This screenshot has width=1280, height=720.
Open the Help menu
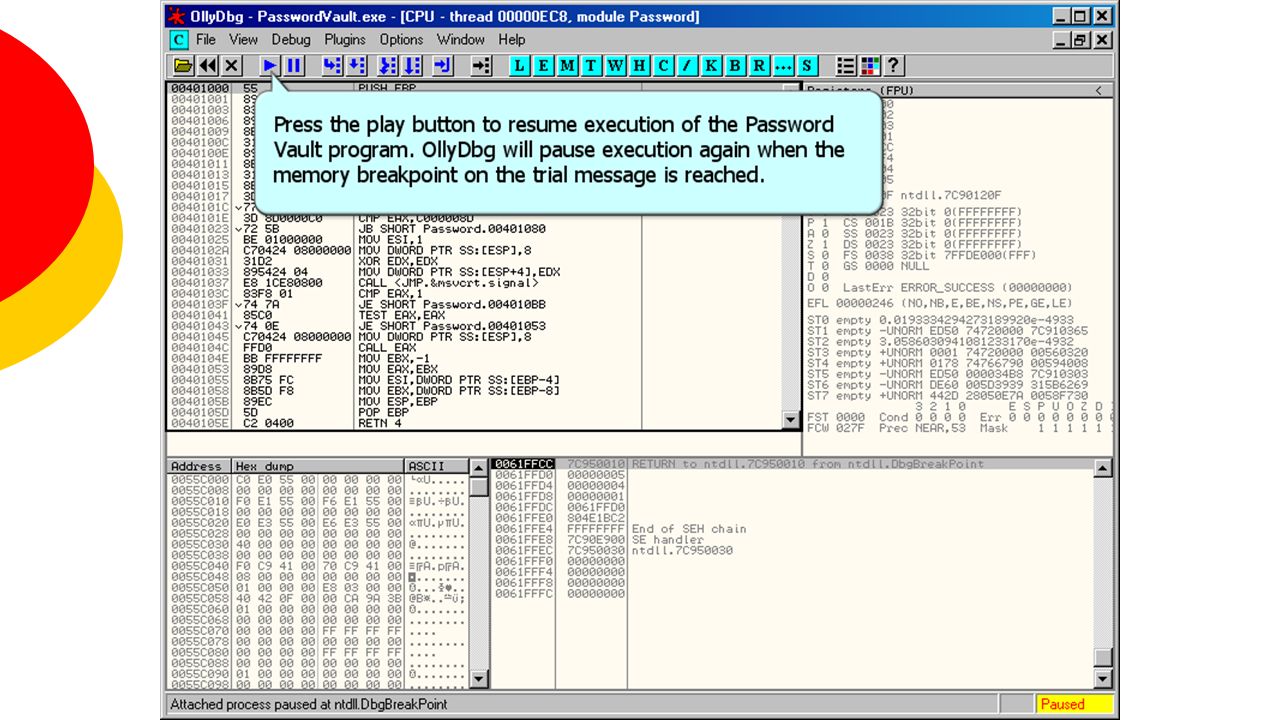tap(512, 40)
